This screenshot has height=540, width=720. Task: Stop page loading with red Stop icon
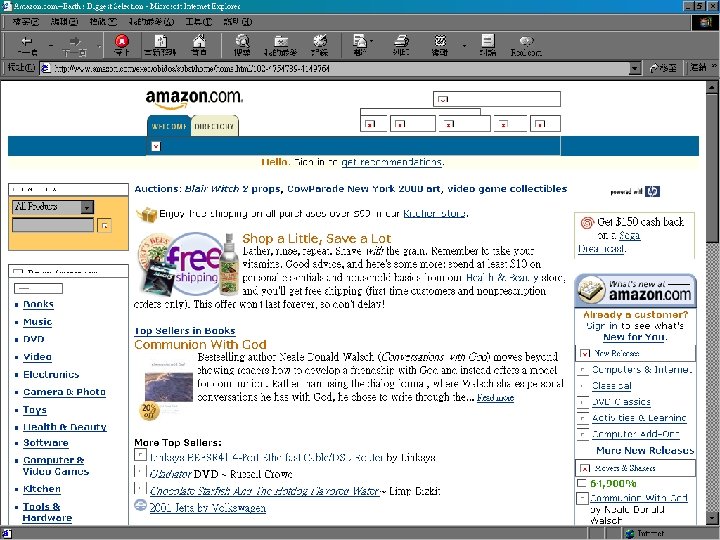pos(122,45)
